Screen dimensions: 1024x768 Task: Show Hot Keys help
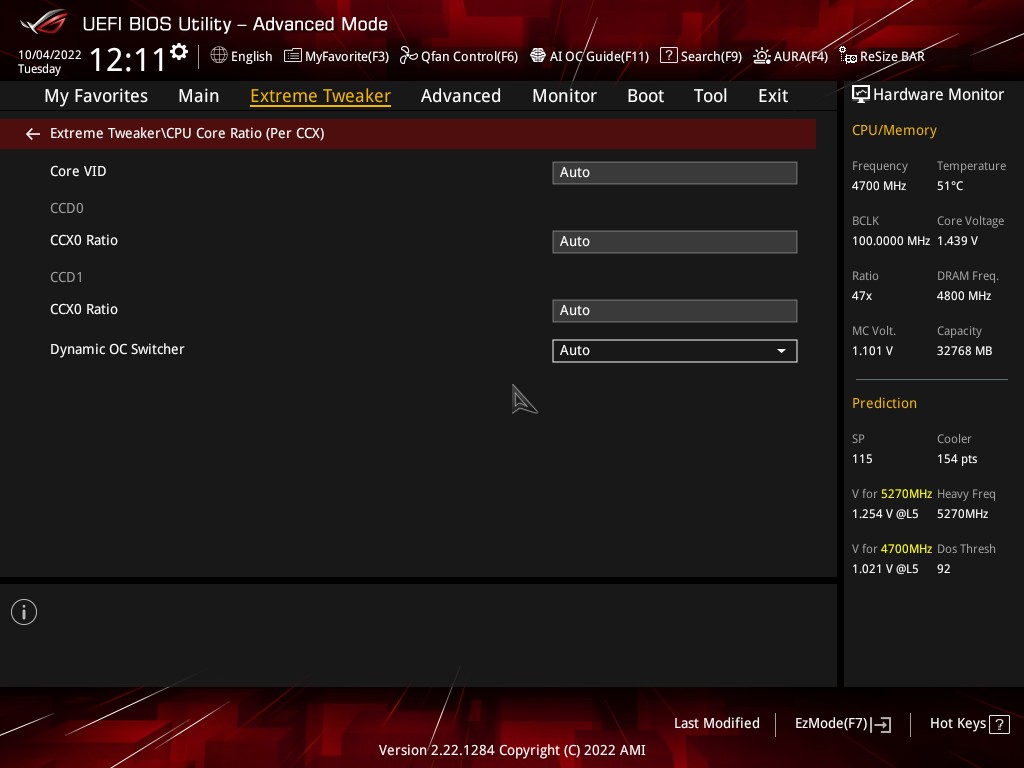[x=968, y=724]
